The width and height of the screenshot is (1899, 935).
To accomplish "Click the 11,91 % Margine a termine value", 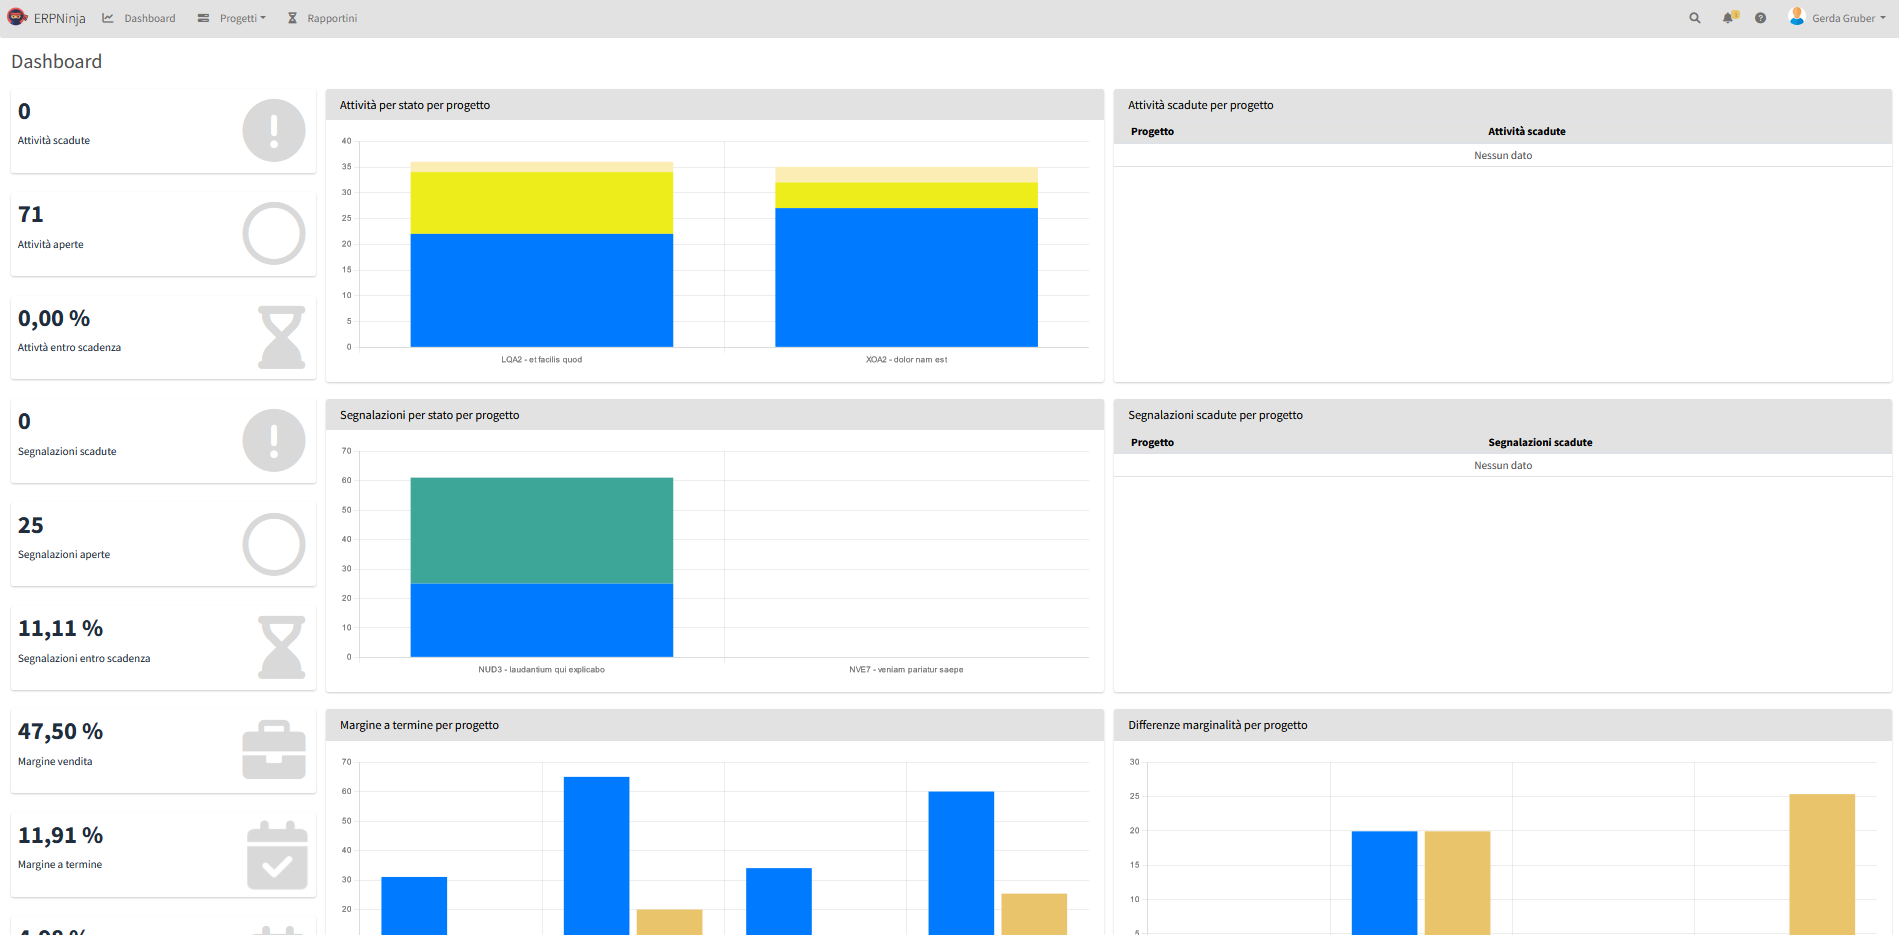I will [61, 835].
